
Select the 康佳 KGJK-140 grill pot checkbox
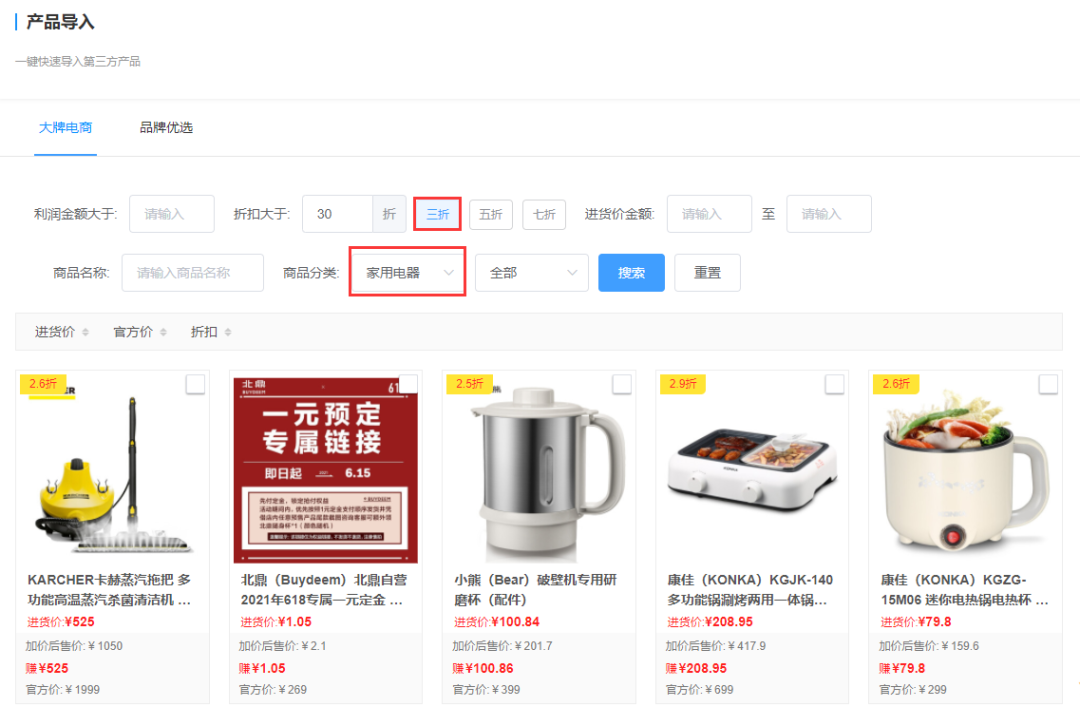pos(835,385)
